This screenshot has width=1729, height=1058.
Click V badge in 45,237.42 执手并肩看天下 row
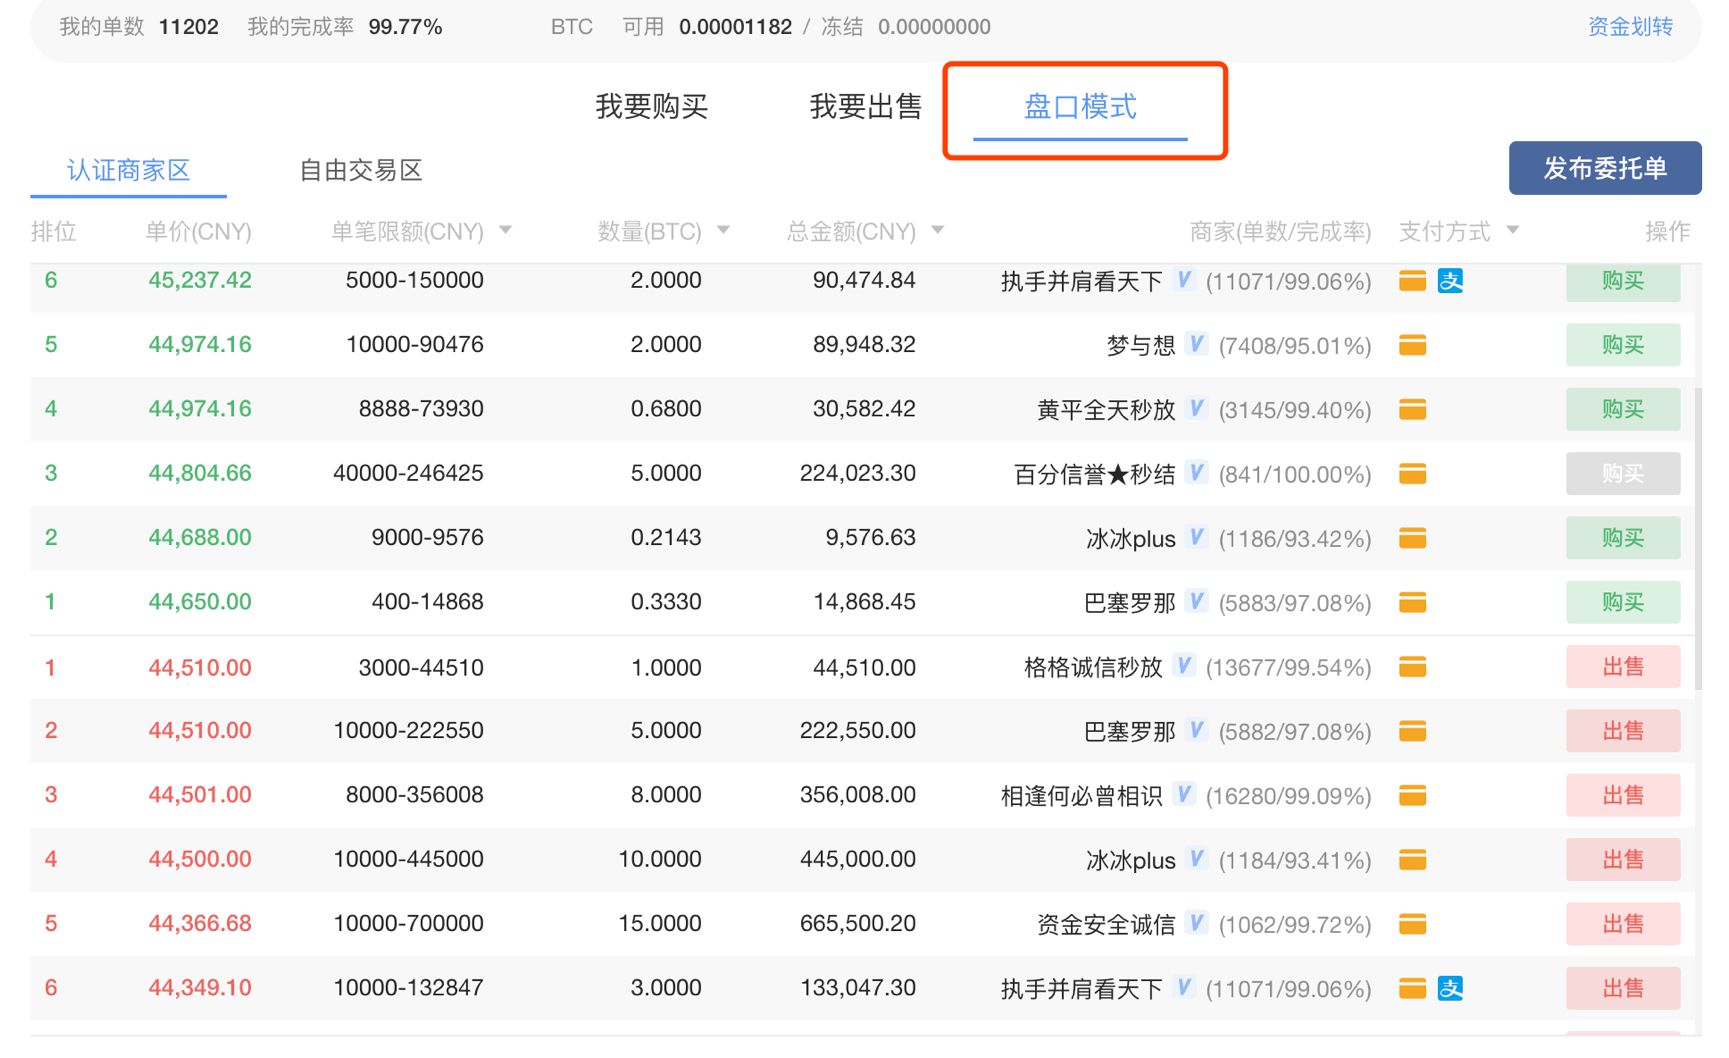1184,280
